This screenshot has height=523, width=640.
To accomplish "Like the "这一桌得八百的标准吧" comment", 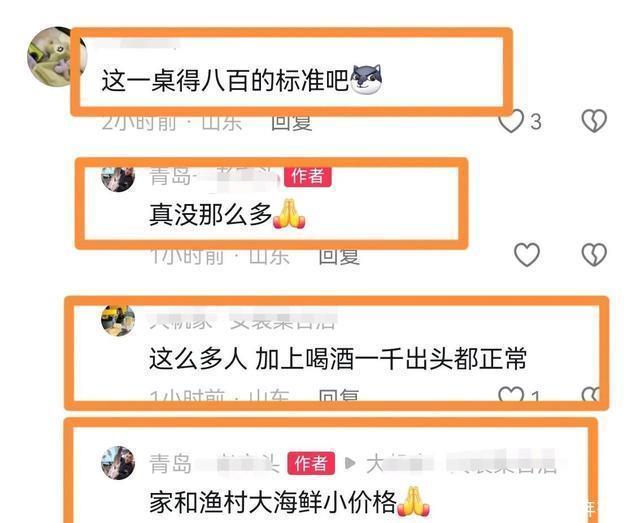I will click(x=511, y=121).
